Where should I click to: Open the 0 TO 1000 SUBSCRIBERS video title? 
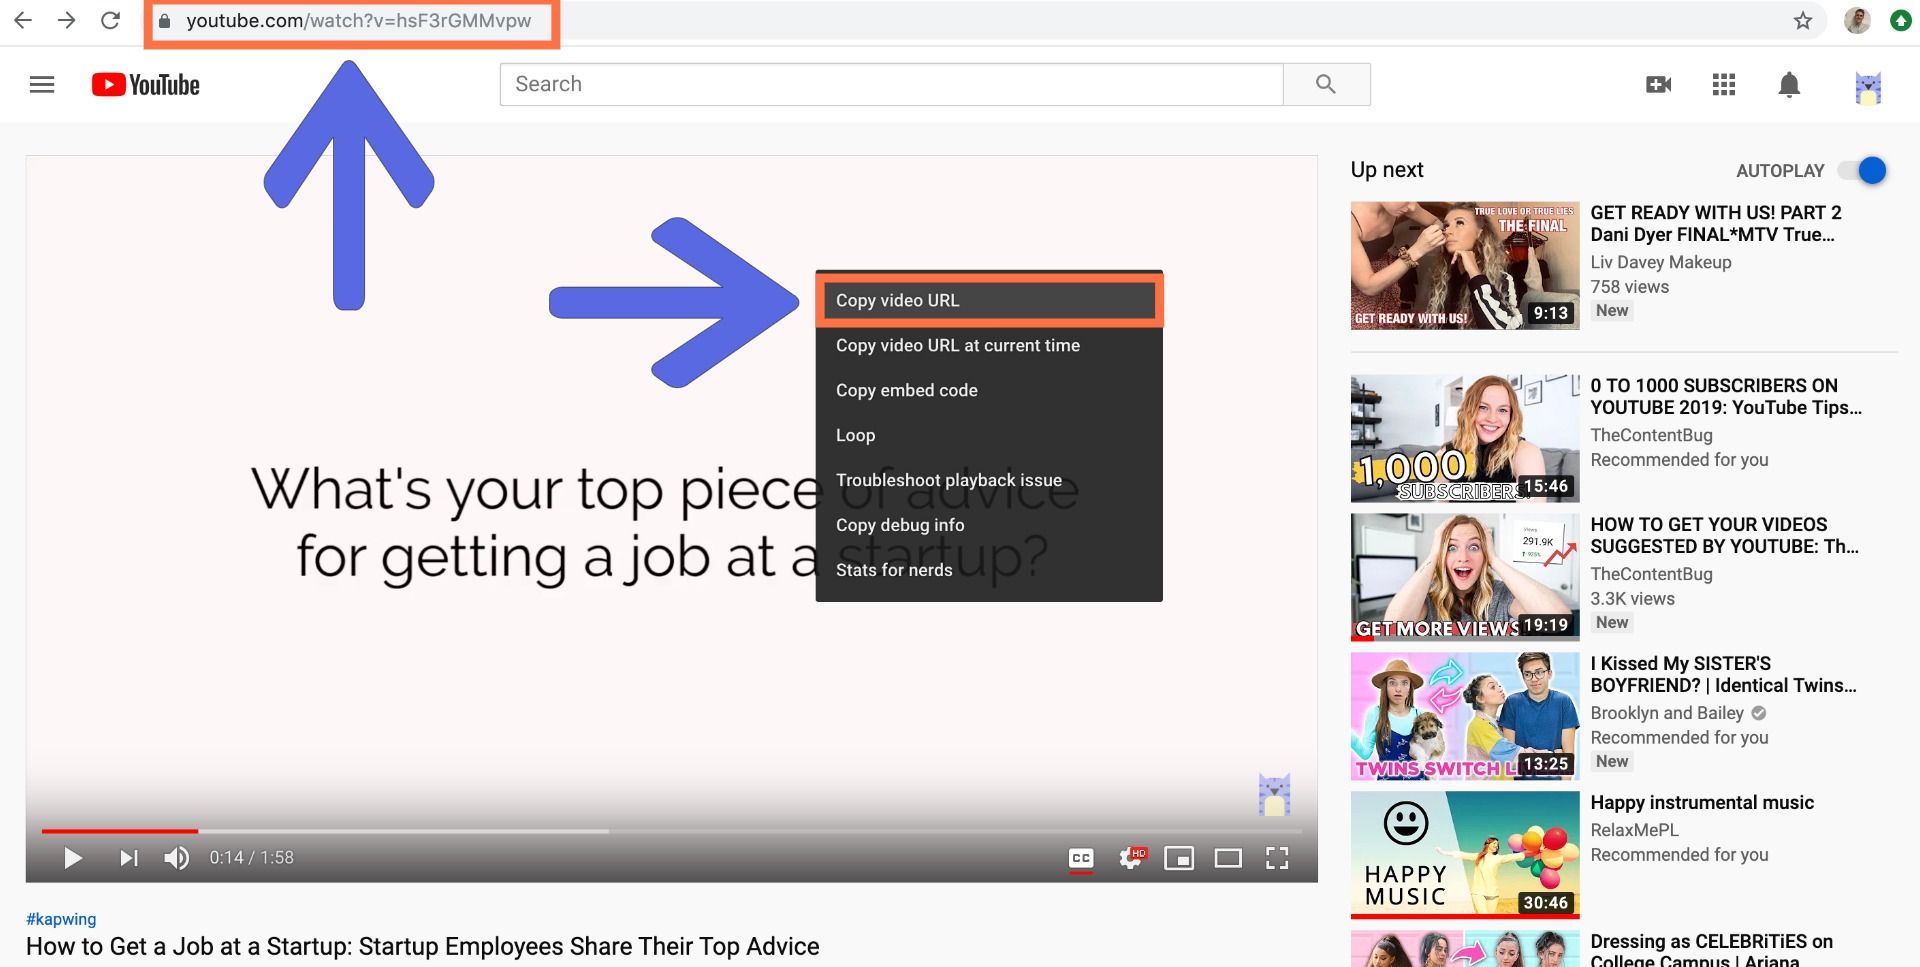(x=1726, y=397)
